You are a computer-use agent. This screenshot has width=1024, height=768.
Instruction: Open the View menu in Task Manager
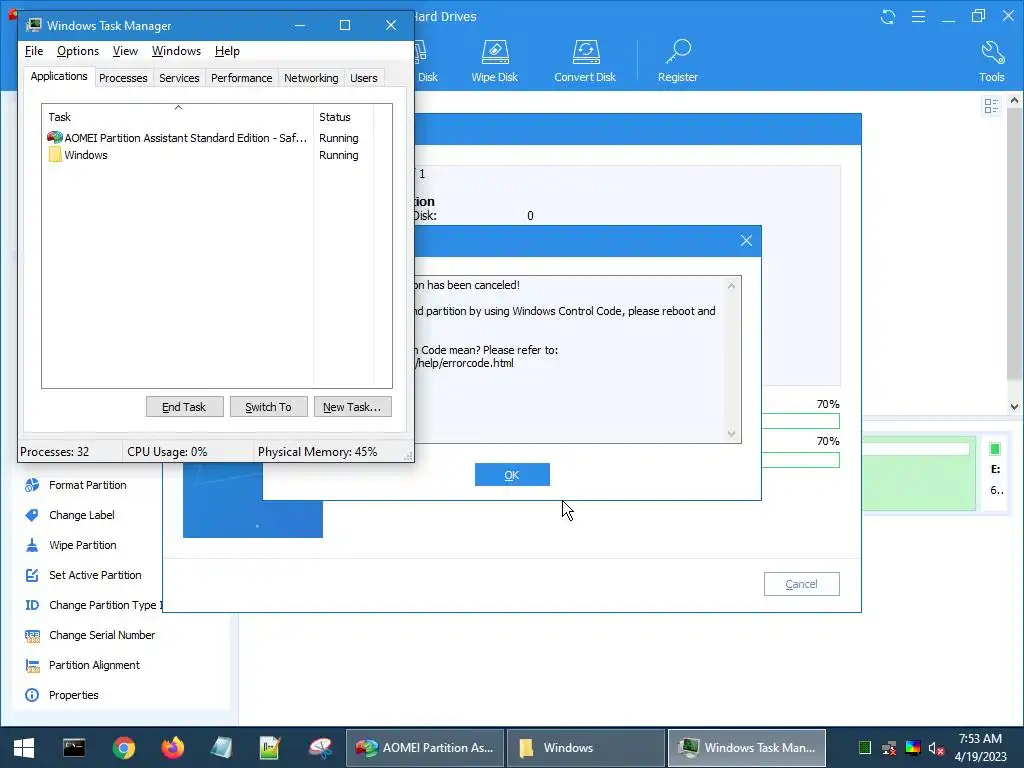(125, 51)
